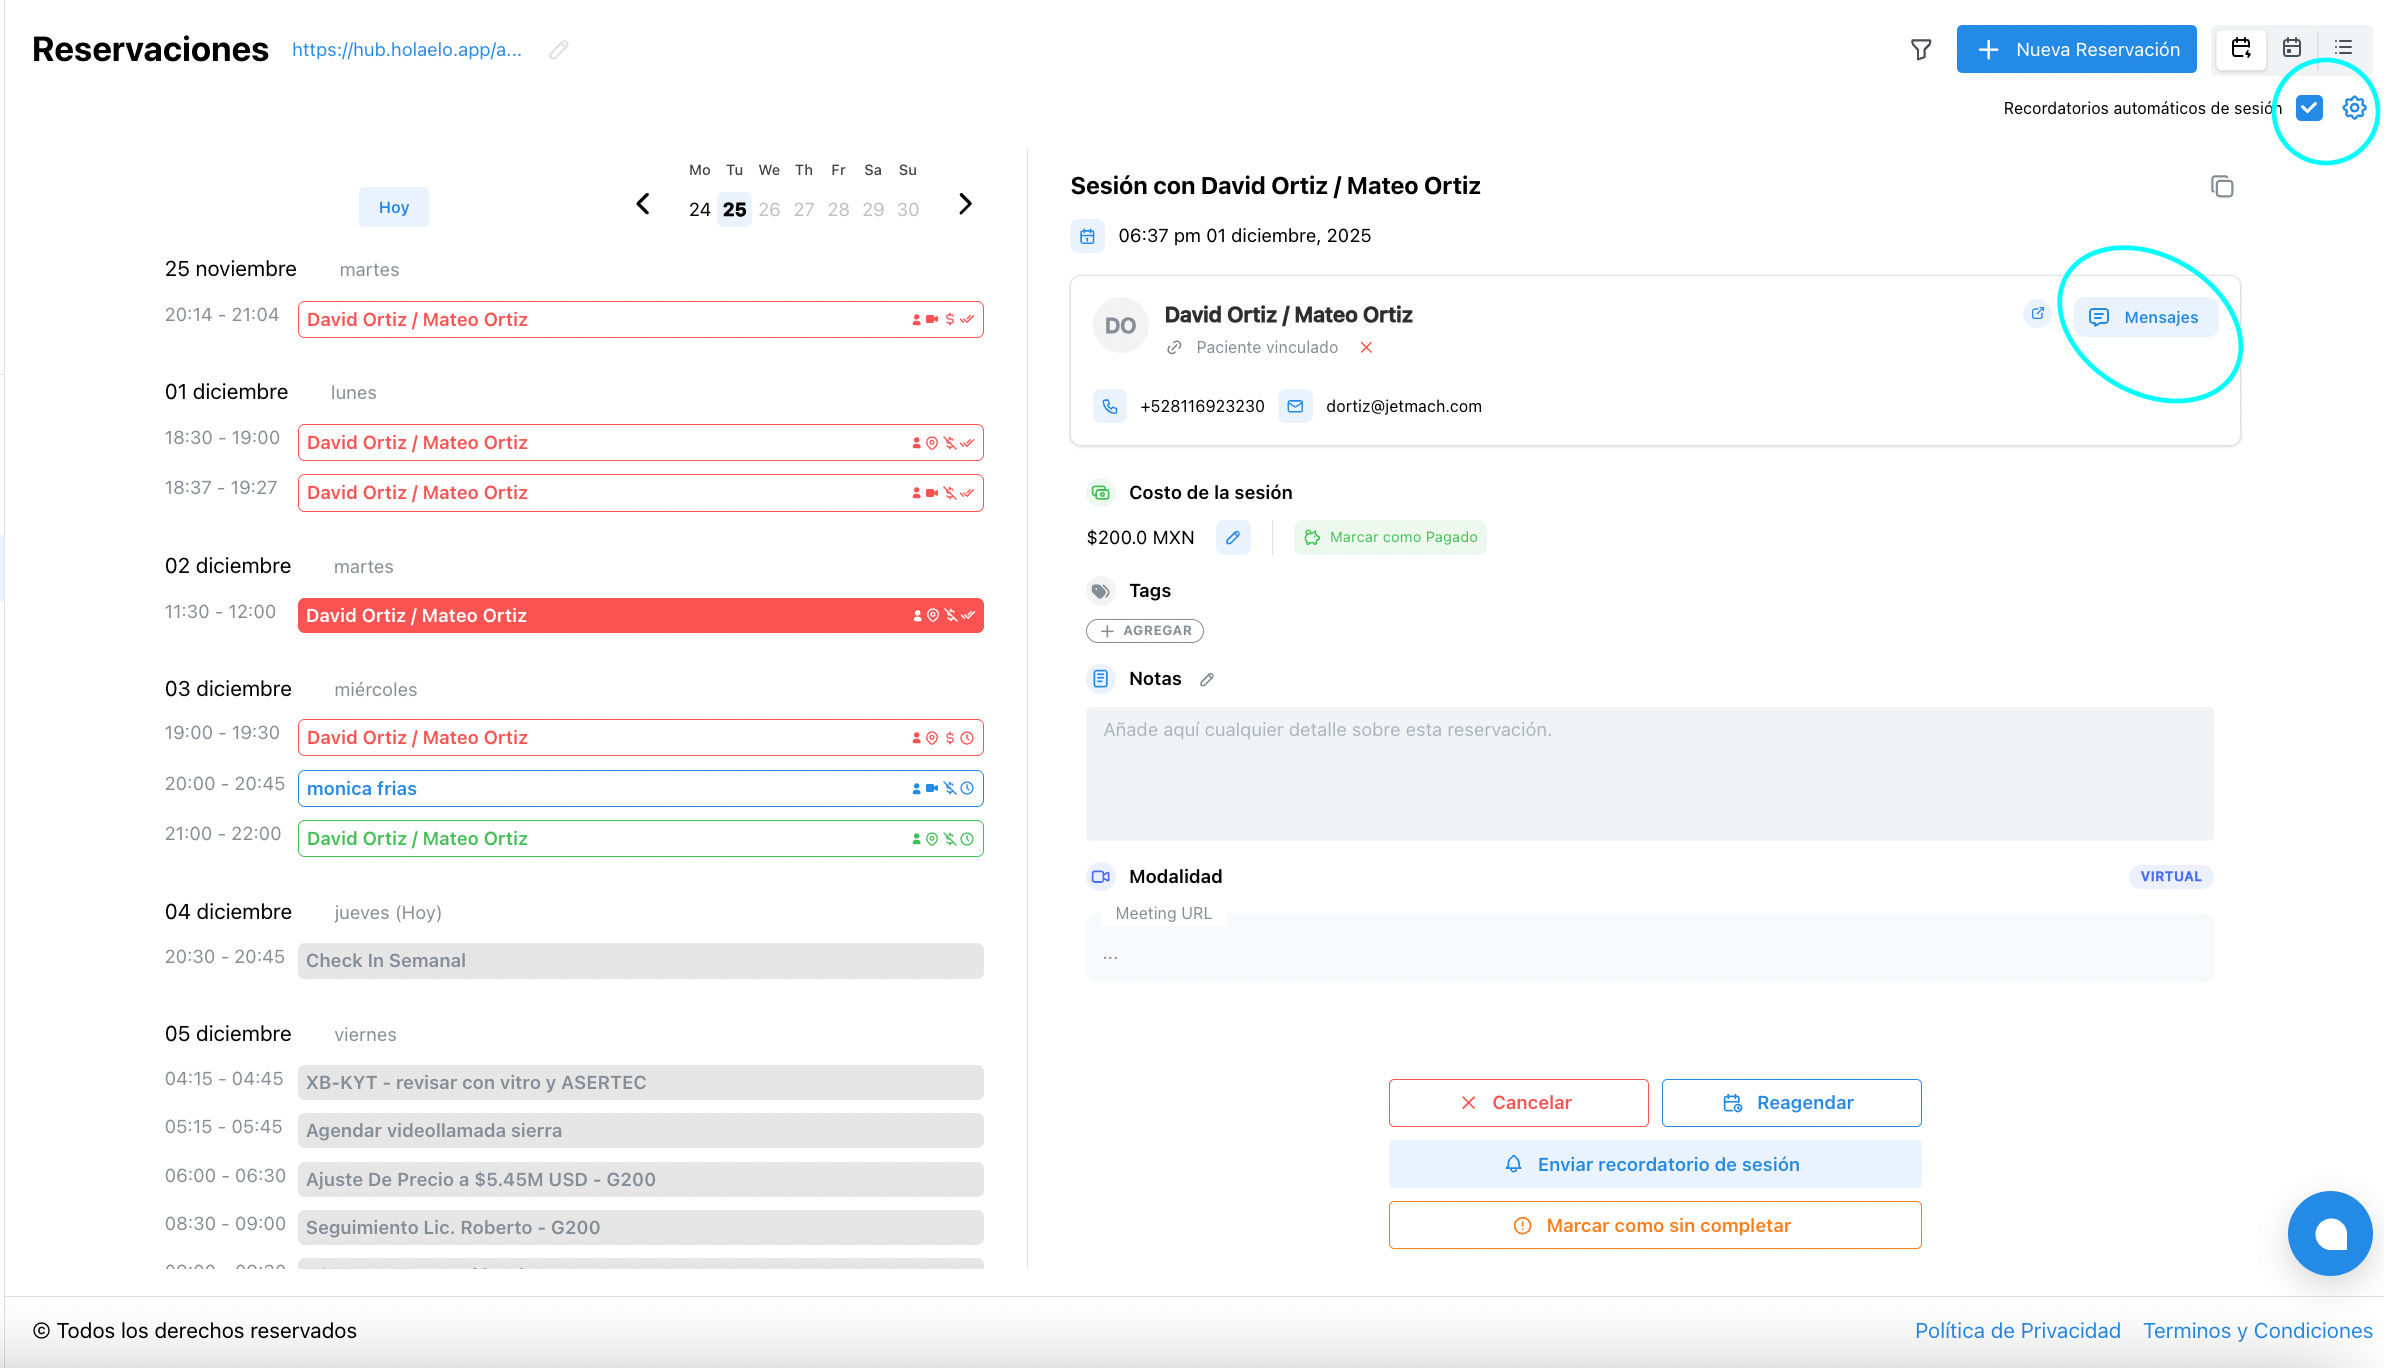Click into the notes text area

click(1649, 773)
